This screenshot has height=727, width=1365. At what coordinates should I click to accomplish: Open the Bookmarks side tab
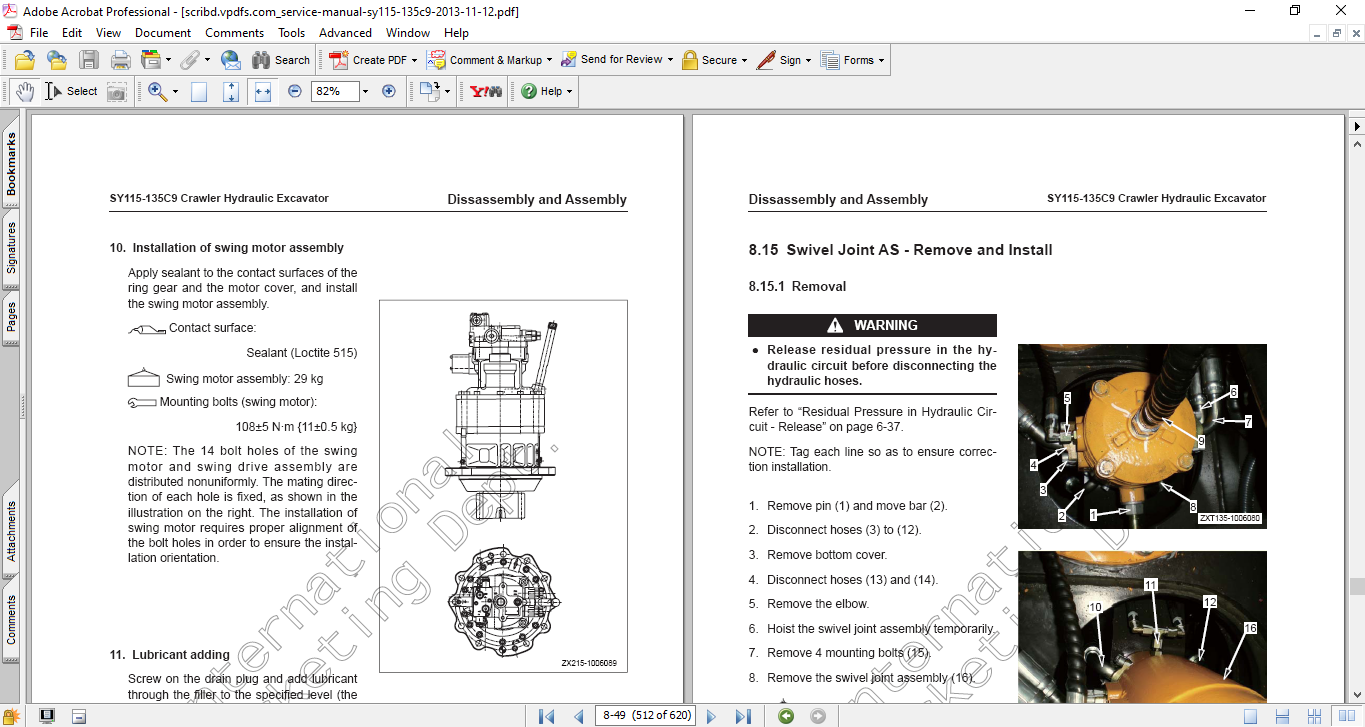[12, 164]
